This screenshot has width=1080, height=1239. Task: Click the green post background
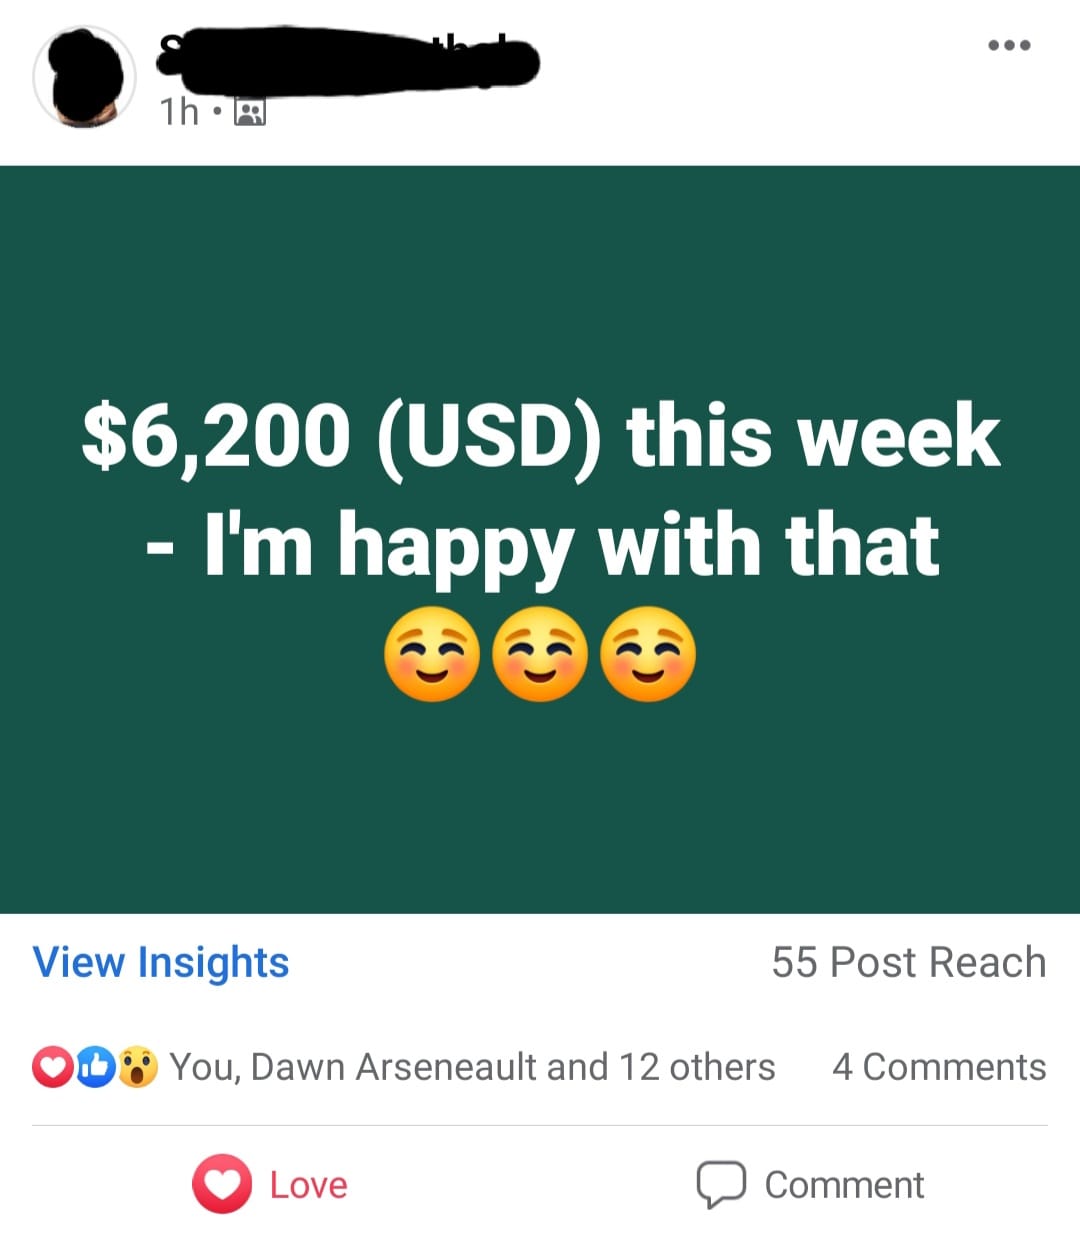(x=540, y=800)
